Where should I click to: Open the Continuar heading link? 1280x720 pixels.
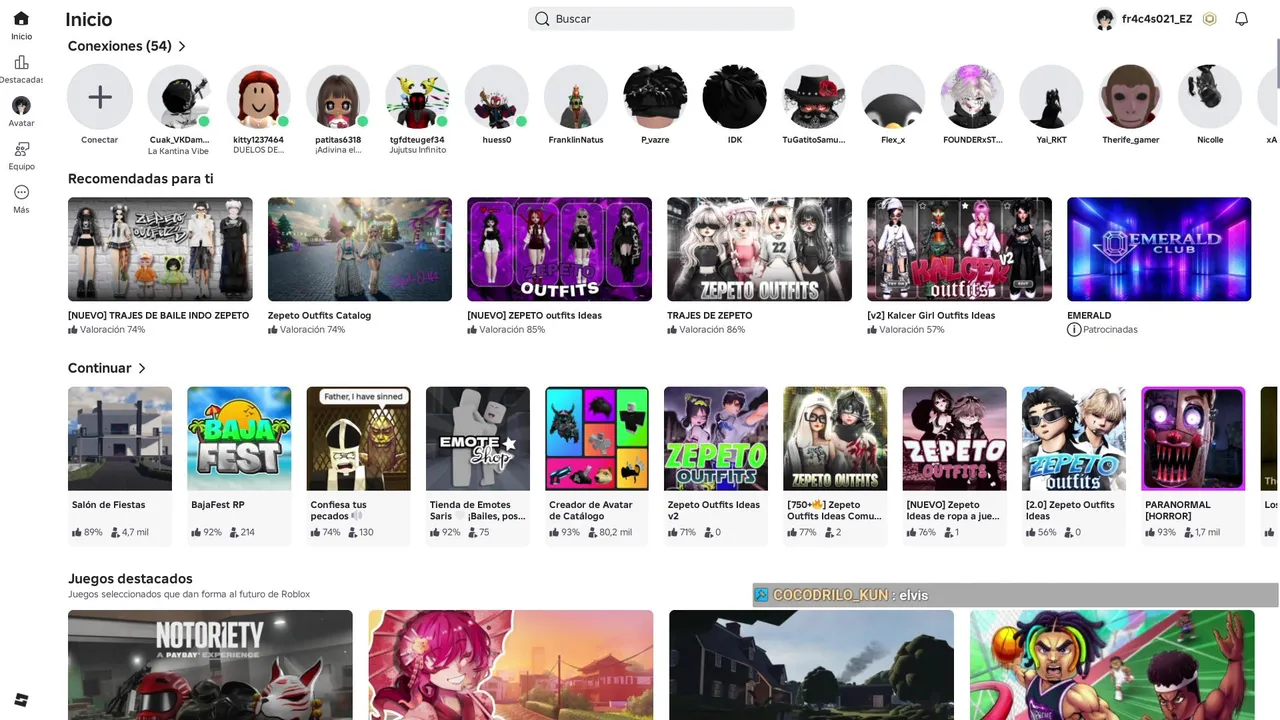(x=100, y=368)
